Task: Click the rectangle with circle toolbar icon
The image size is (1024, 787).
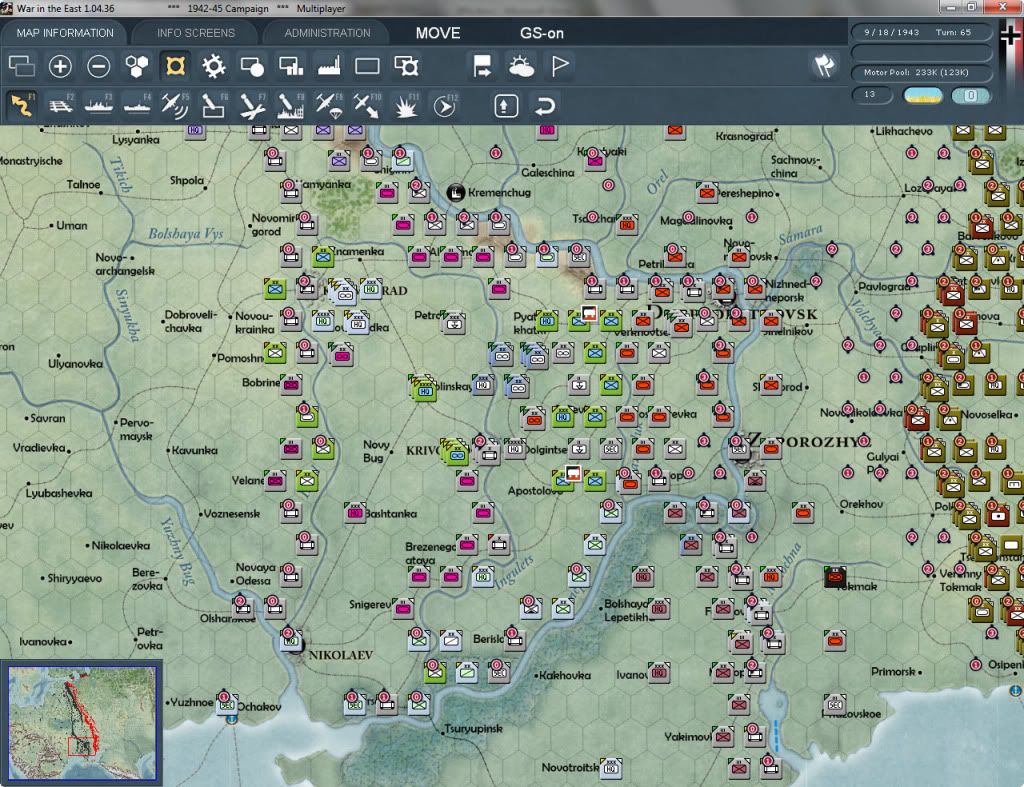Action: point(252,66)
